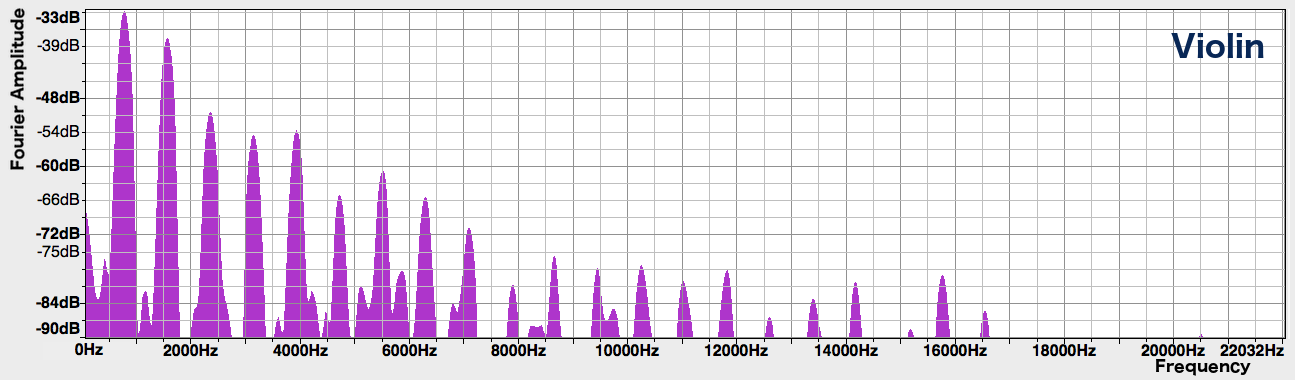
Task: Click the 22032Hz maximum frequency label
Action: click(1251, 351)
